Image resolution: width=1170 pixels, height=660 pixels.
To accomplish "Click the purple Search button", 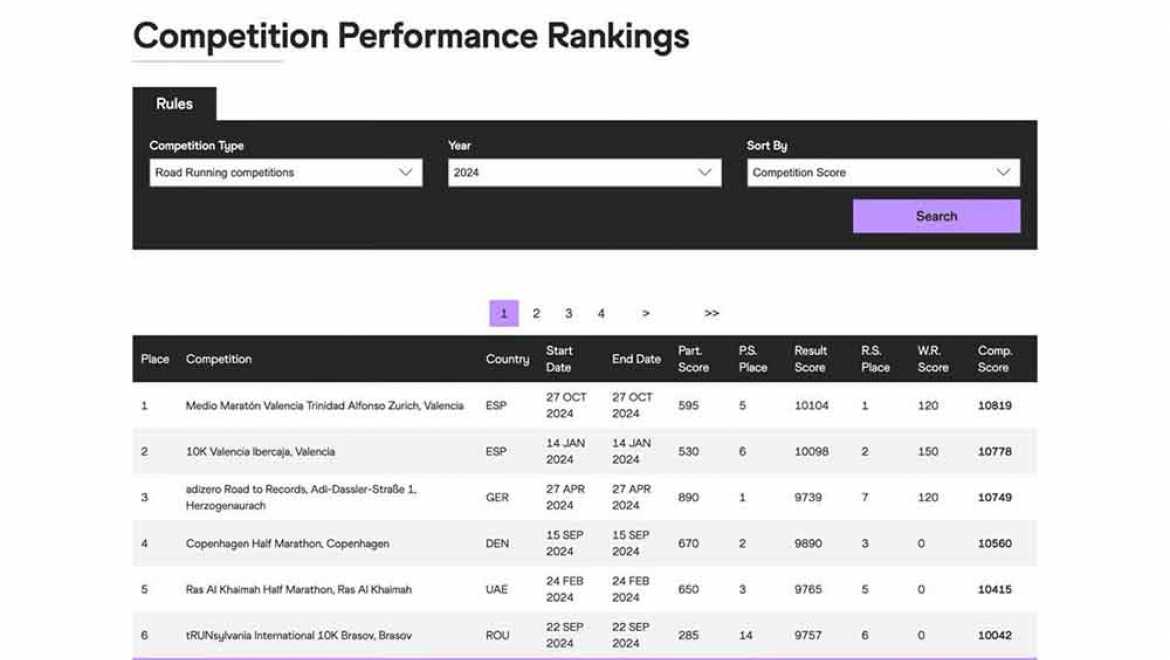I will 936,216.
